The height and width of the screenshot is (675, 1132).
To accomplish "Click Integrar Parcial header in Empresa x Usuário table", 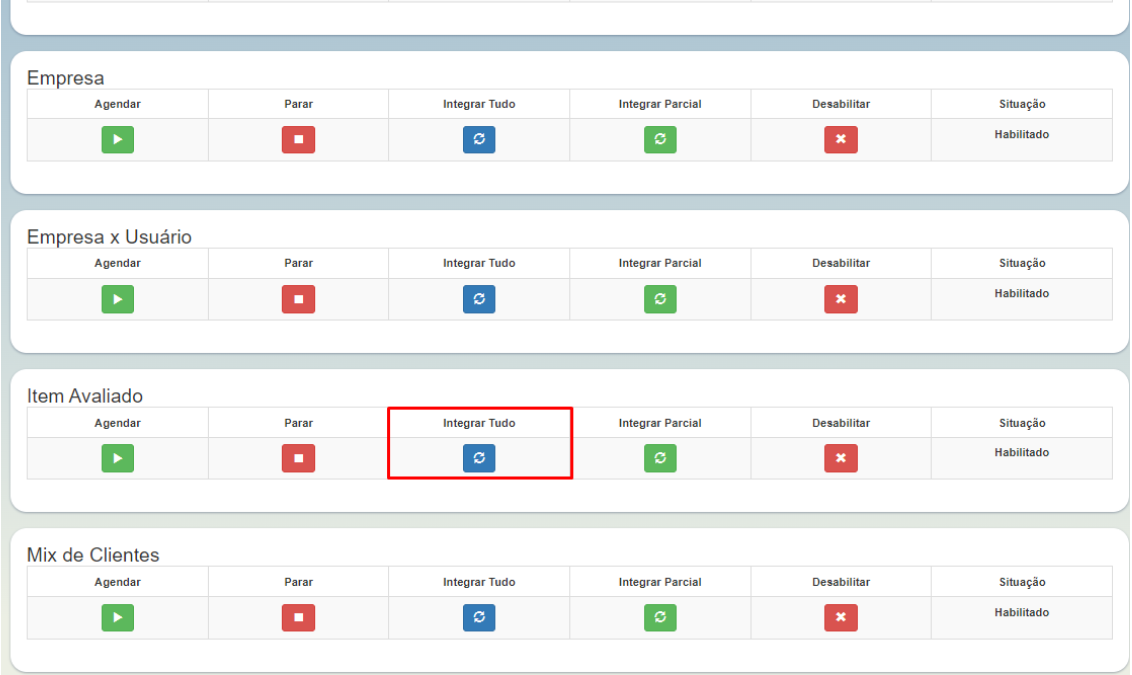I will pos(660,264).
